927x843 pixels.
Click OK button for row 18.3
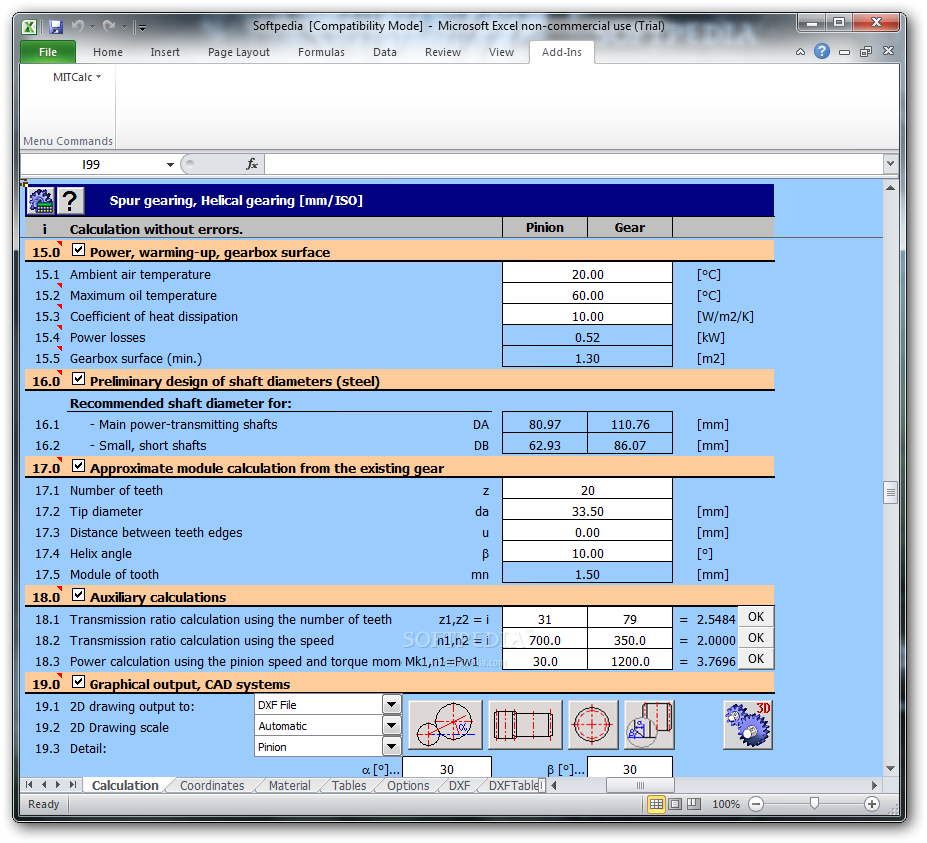click(x=756, y=659)
